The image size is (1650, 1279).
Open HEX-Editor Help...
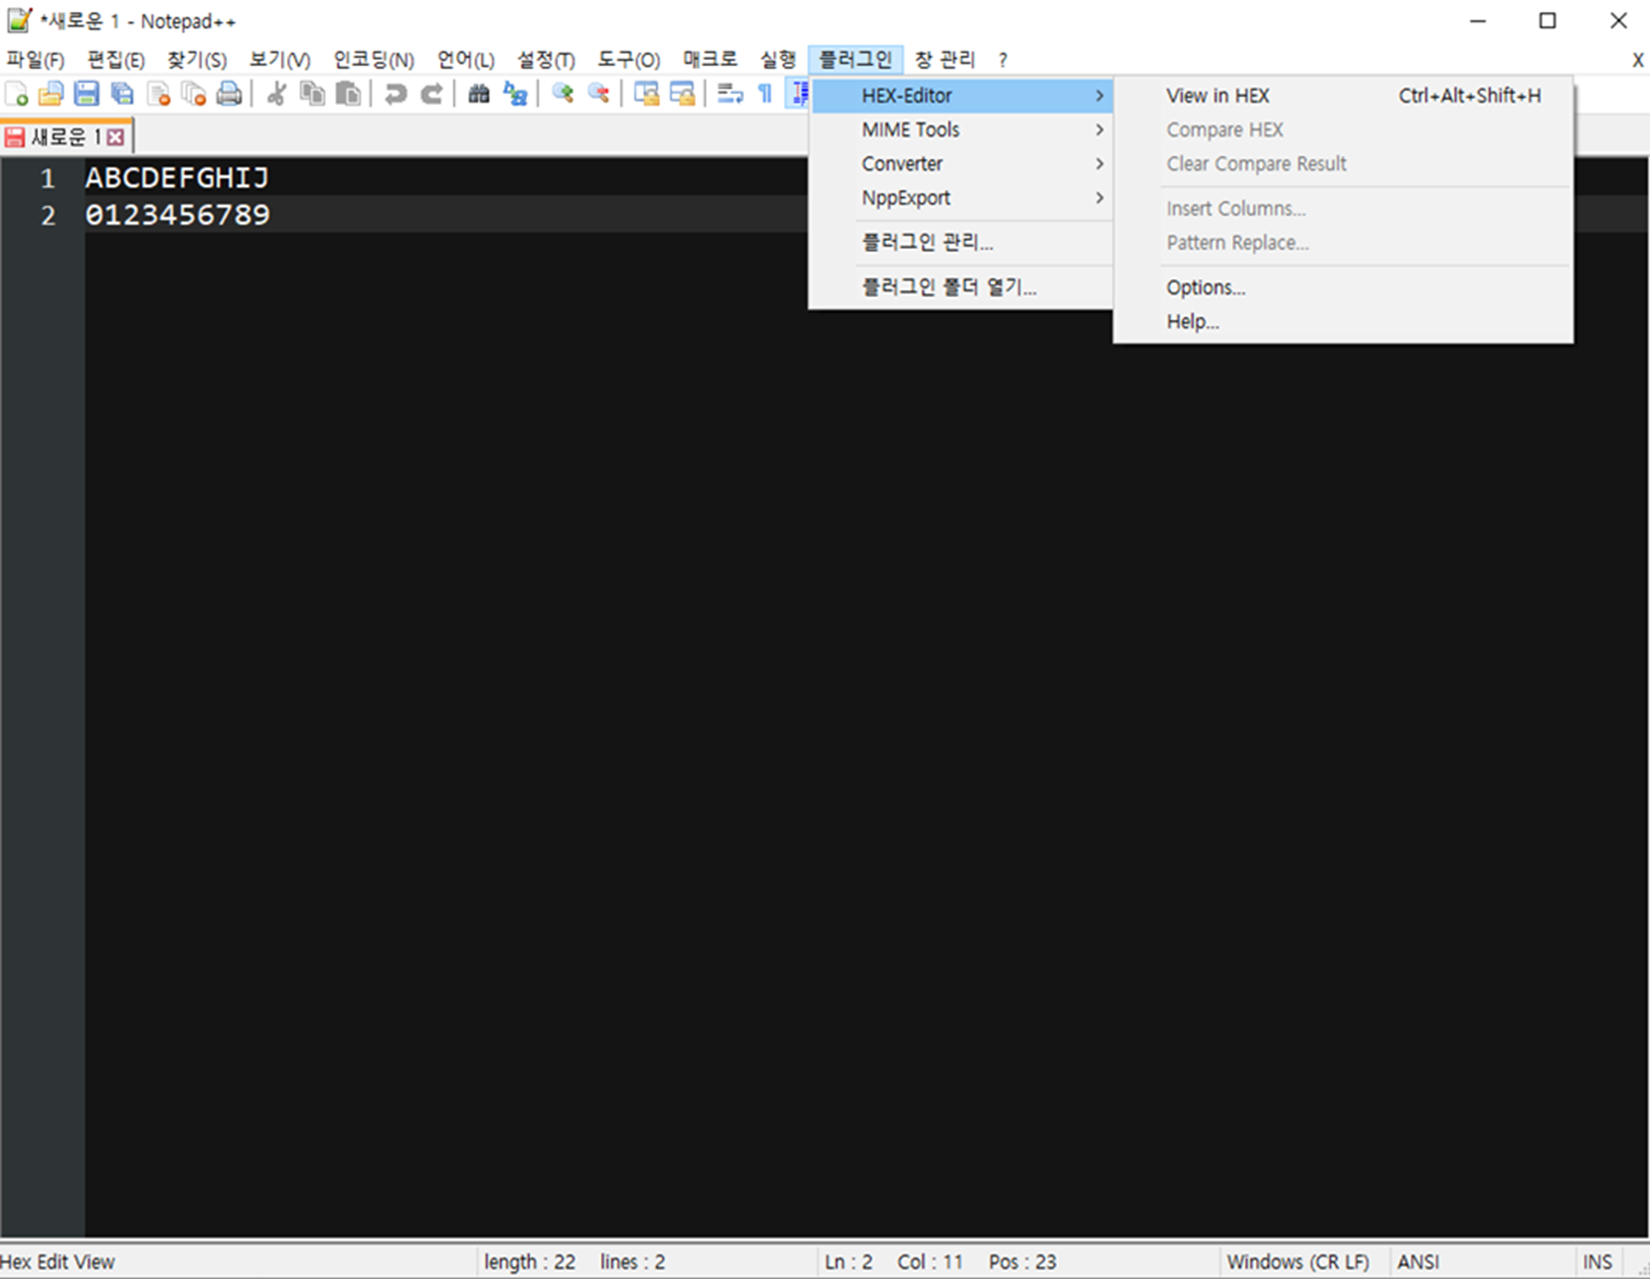(x=1343, y=322)
